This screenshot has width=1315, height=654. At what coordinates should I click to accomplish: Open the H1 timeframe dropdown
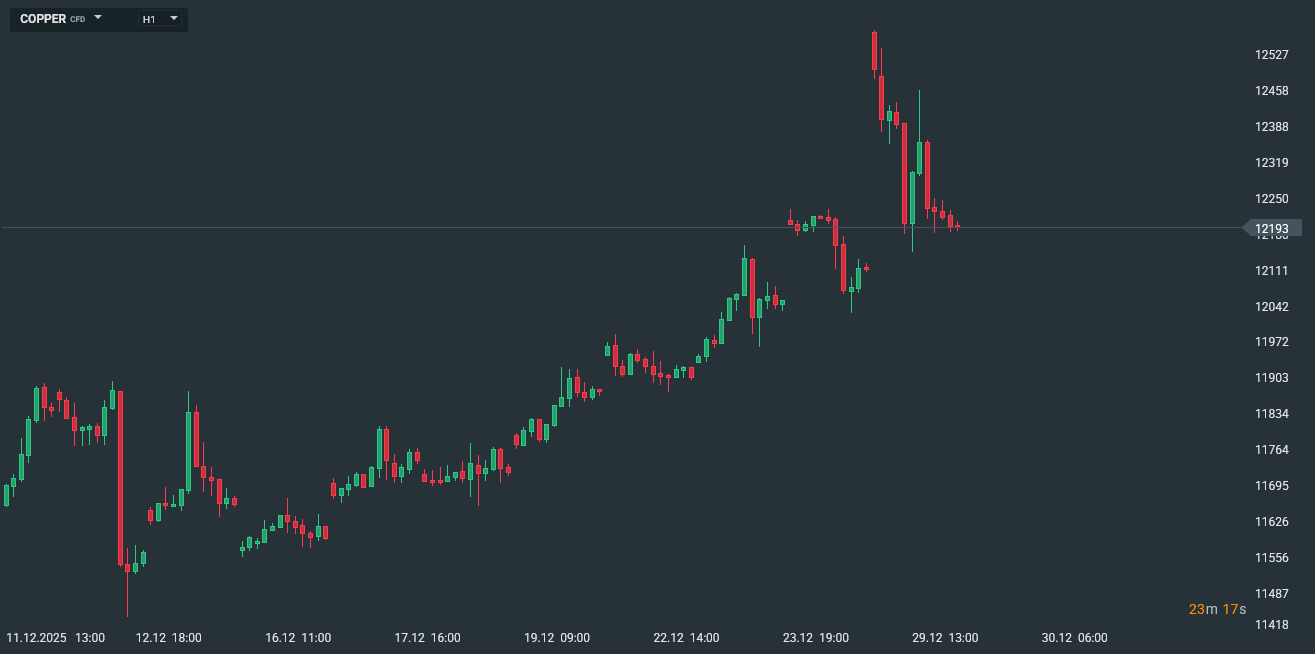pyautogui.click(x=160, y=19)
